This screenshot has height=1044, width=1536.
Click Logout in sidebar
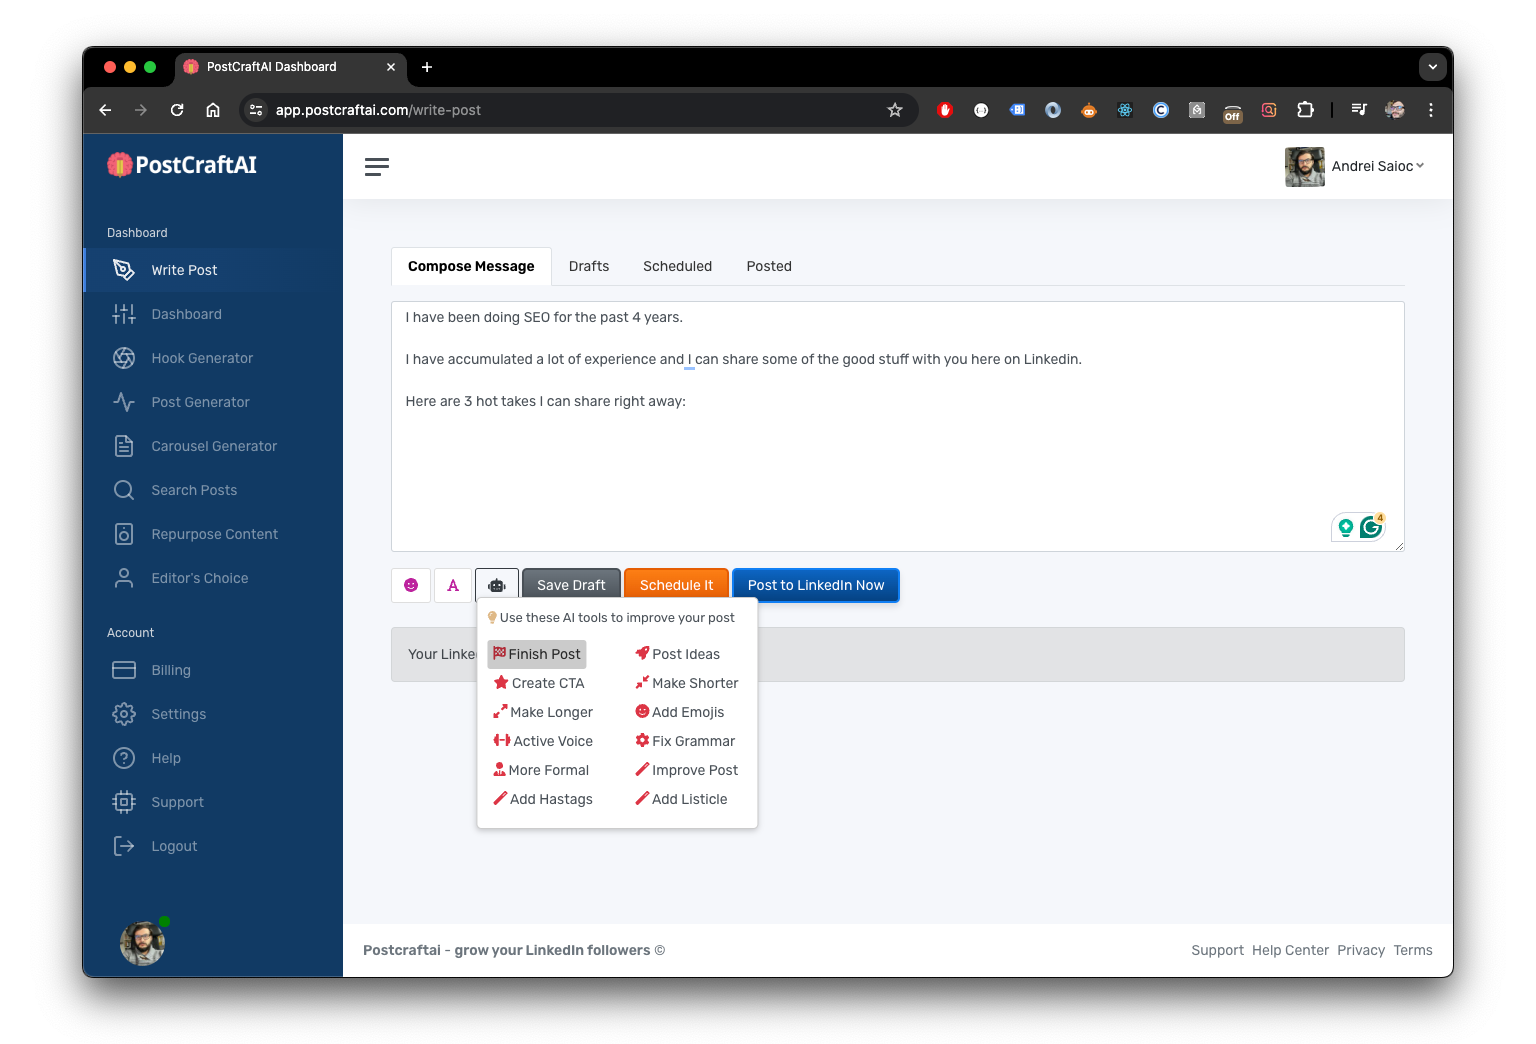[213, 846]
